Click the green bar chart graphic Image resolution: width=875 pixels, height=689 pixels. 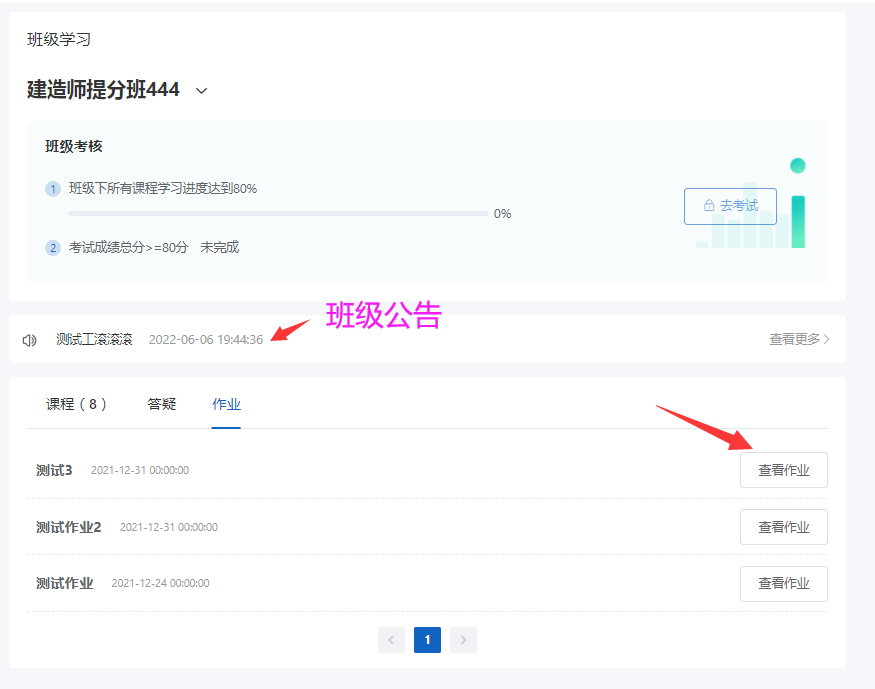pos(751,204)
